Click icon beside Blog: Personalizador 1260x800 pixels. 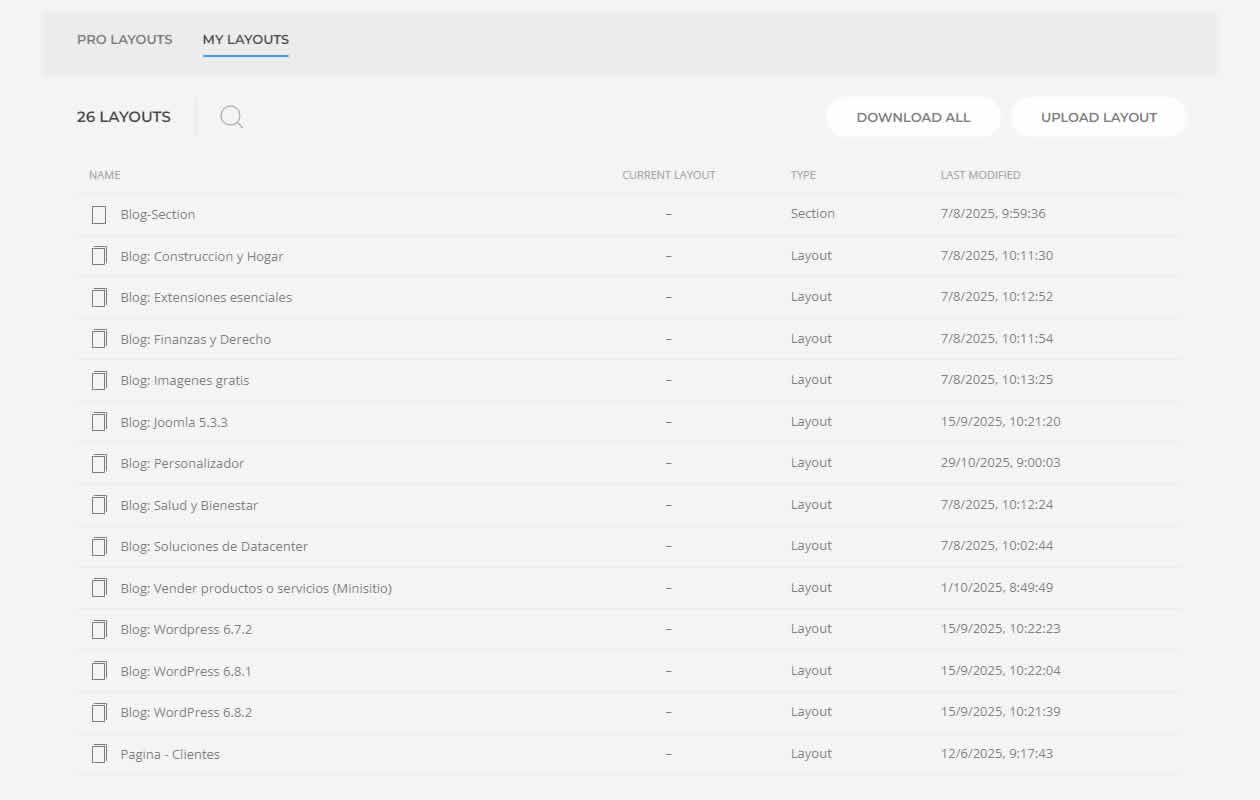(x=99, y=464)
